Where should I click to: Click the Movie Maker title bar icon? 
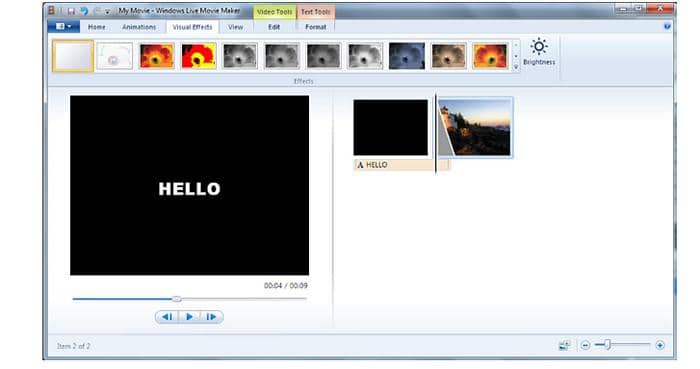pyautogui.click(x=52, y=10)
